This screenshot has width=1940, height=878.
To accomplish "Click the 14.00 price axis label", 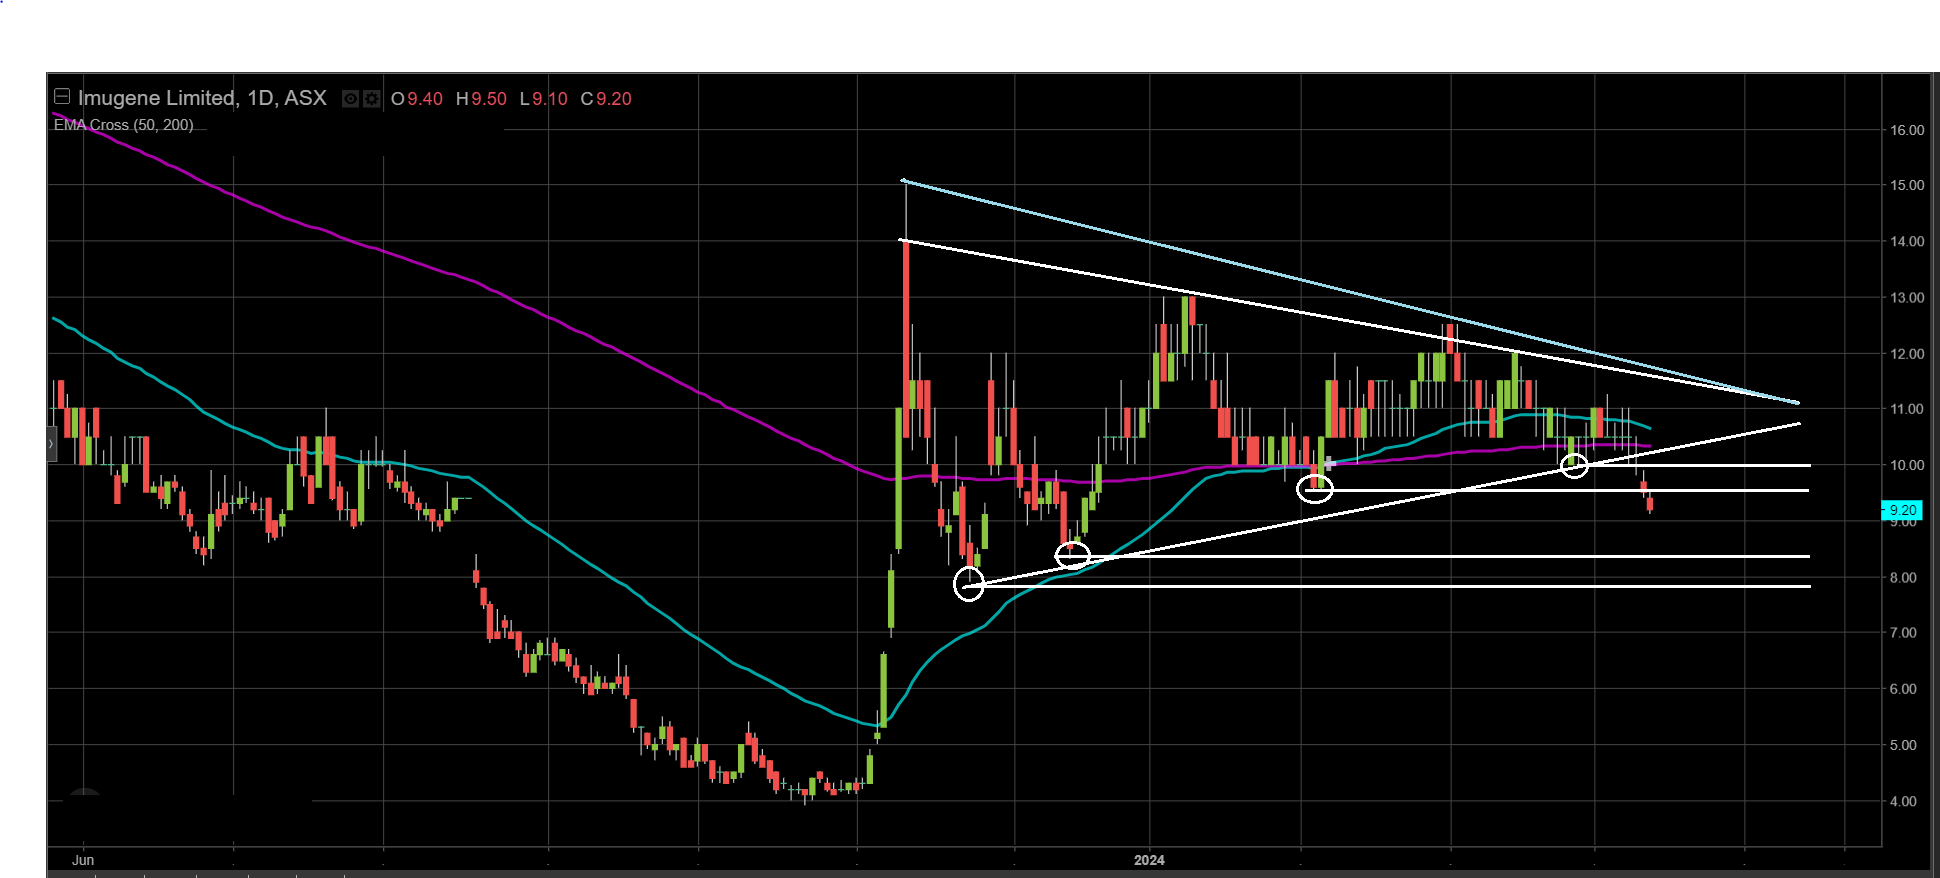I will (x=1907, y=241).
